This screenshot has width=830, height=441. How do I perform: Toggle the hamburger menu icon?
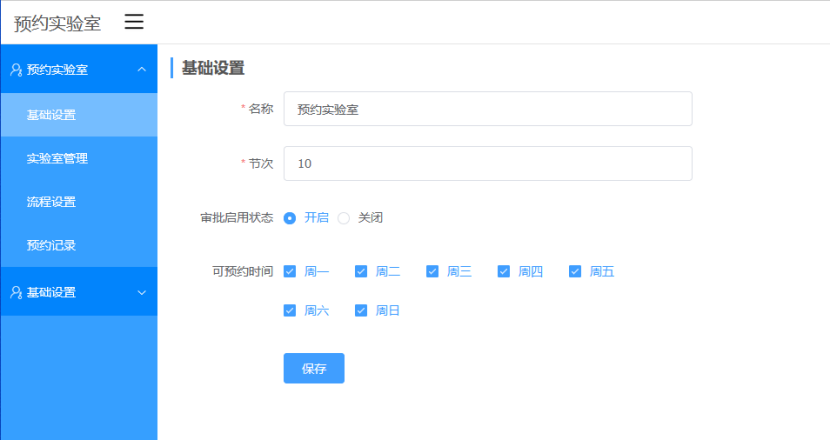(134, 22)
